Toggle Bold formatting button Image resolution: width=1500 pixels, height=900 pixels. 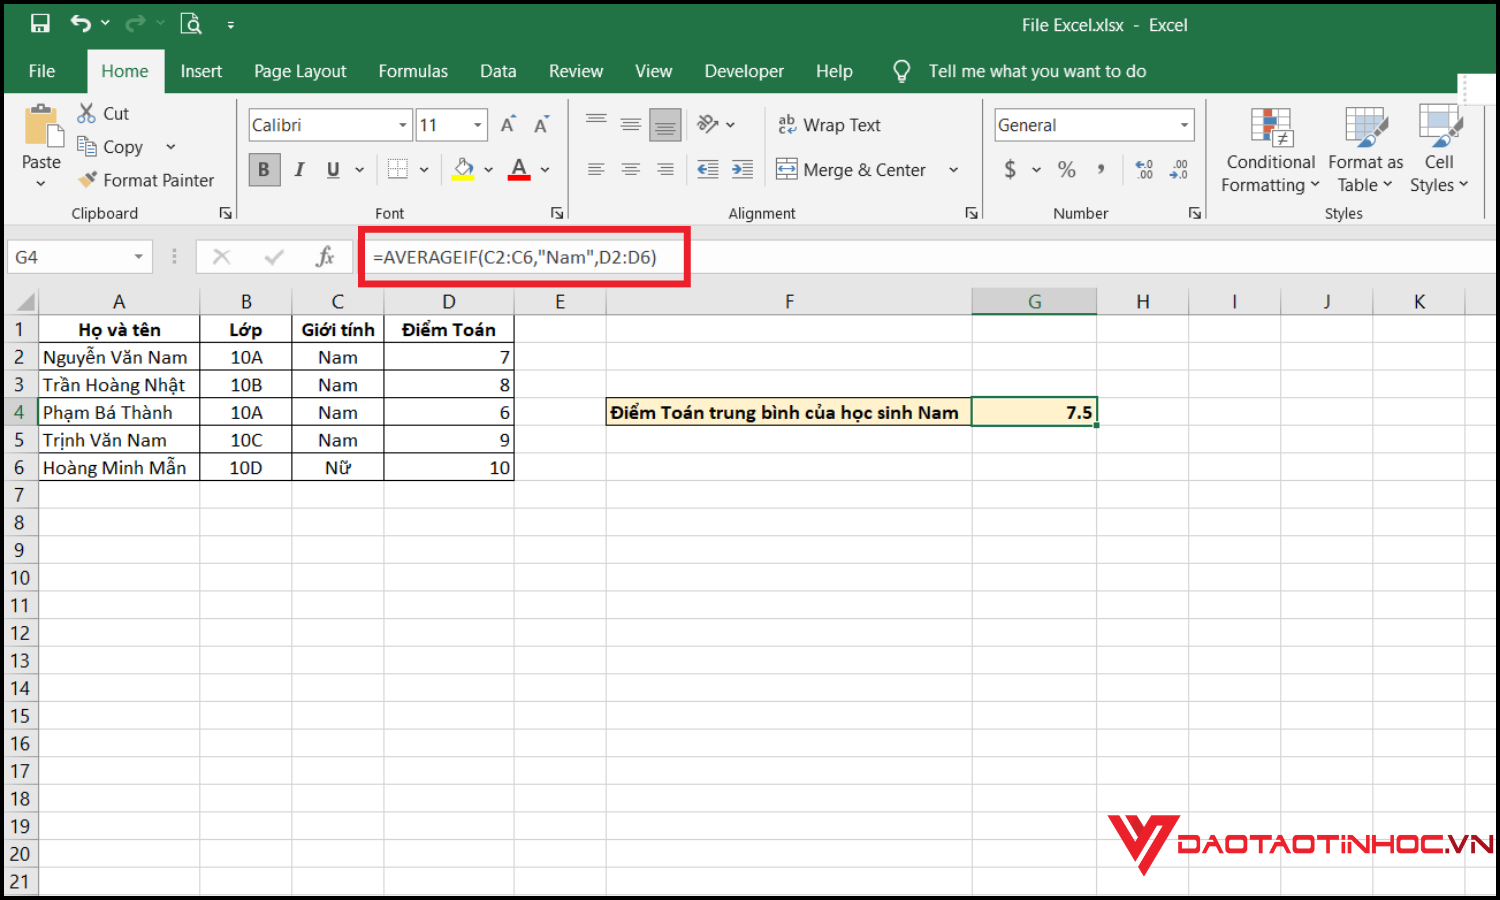(264, 170)
